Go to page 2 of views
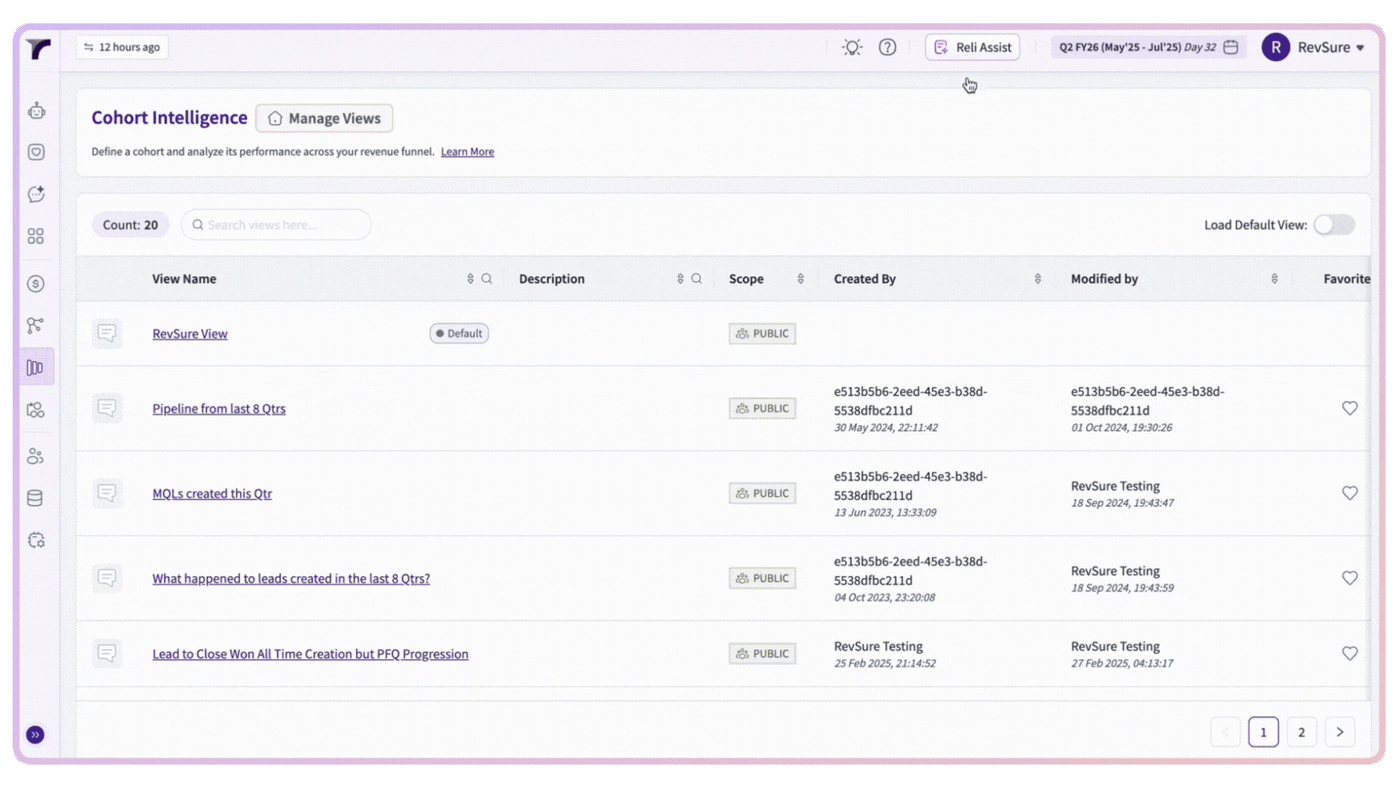Screen dimensions: 1400x788 tap(1301, 732)
